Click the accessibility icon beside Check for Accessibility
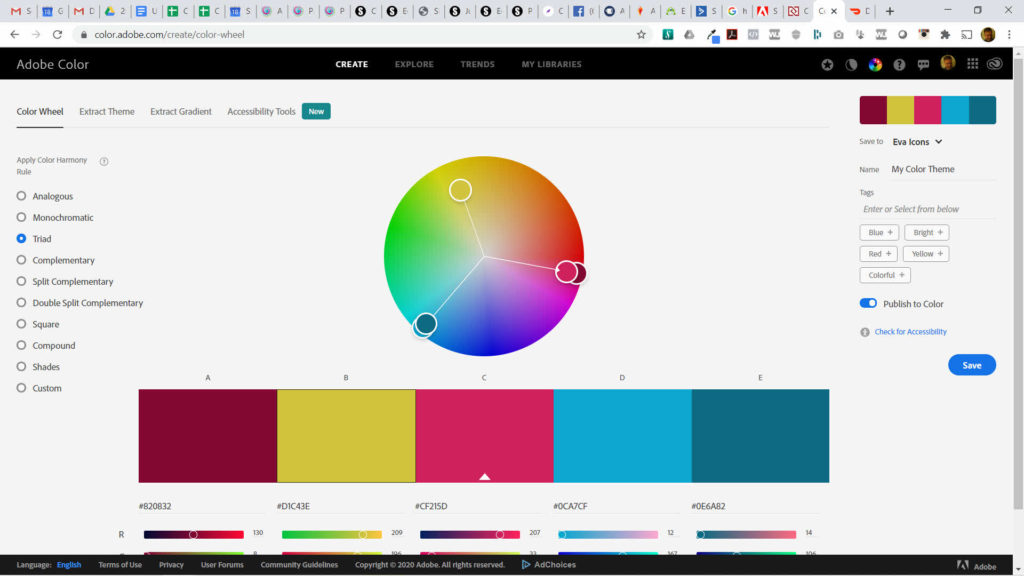Screen dimensions: 1024x576 (865, 332)
